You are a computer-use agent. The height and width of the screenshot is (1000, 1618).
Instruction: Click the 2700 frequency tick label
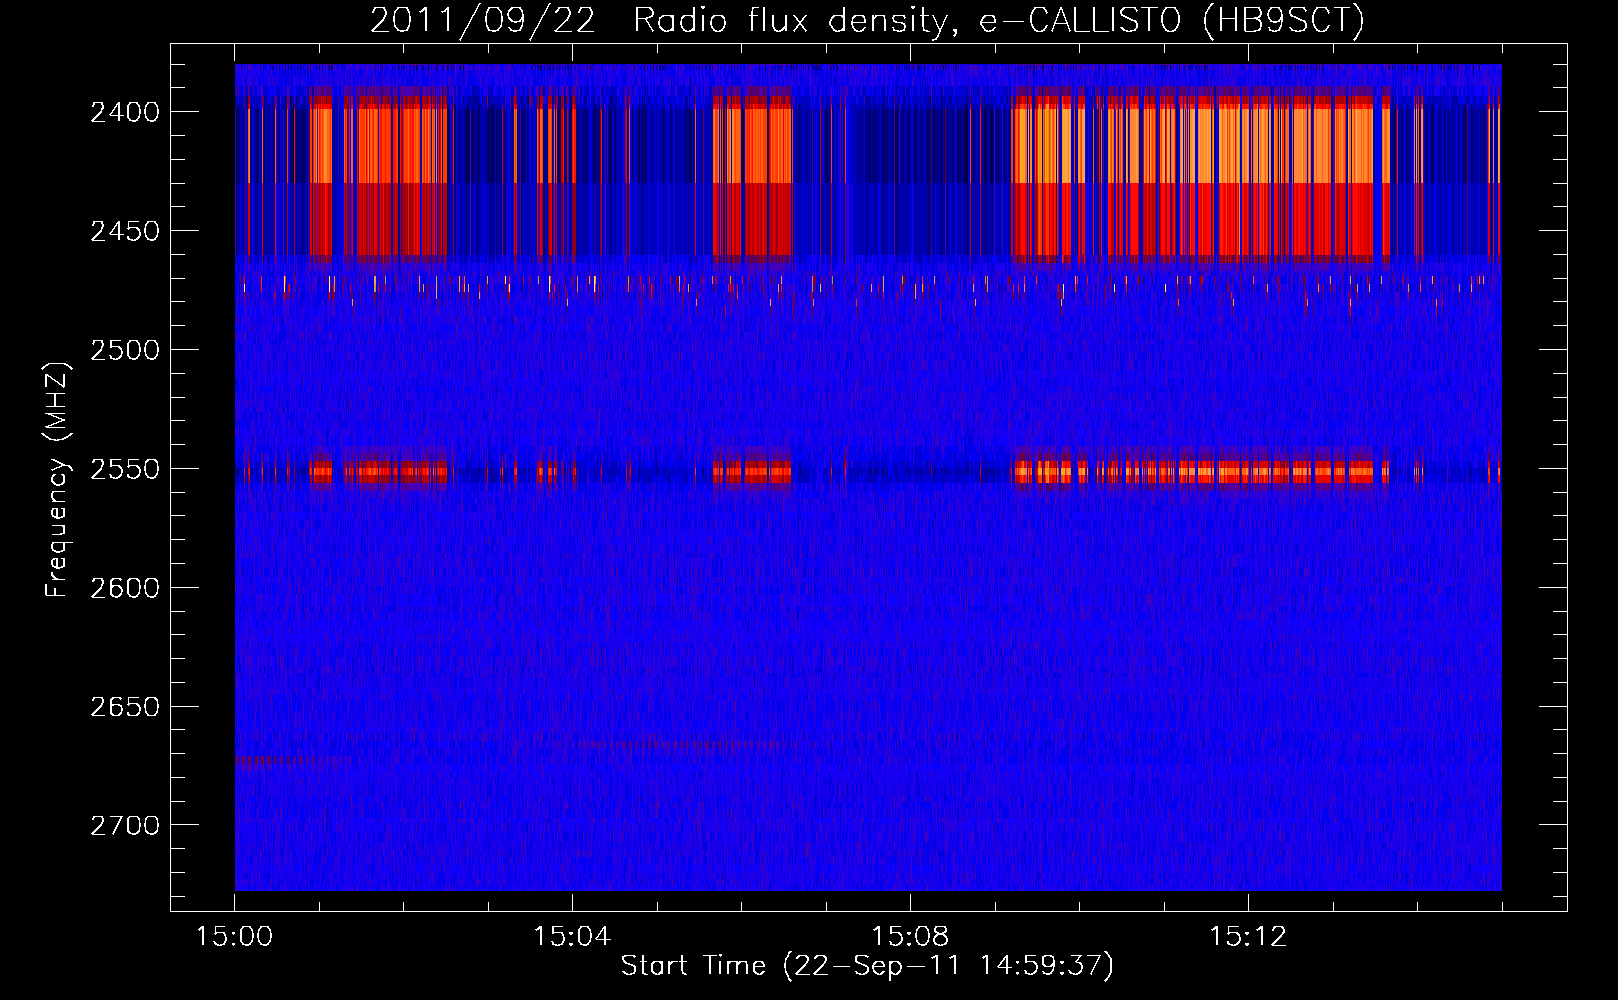click(x=125, y=826)
